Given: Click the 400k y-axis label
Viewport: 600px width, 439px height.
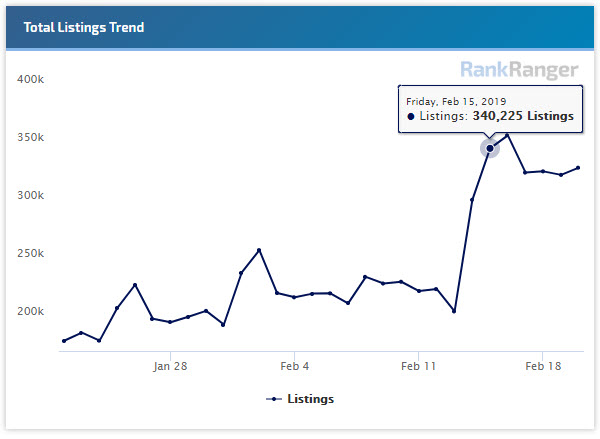Looking at the screenshot, I should [x=30, y=79].
